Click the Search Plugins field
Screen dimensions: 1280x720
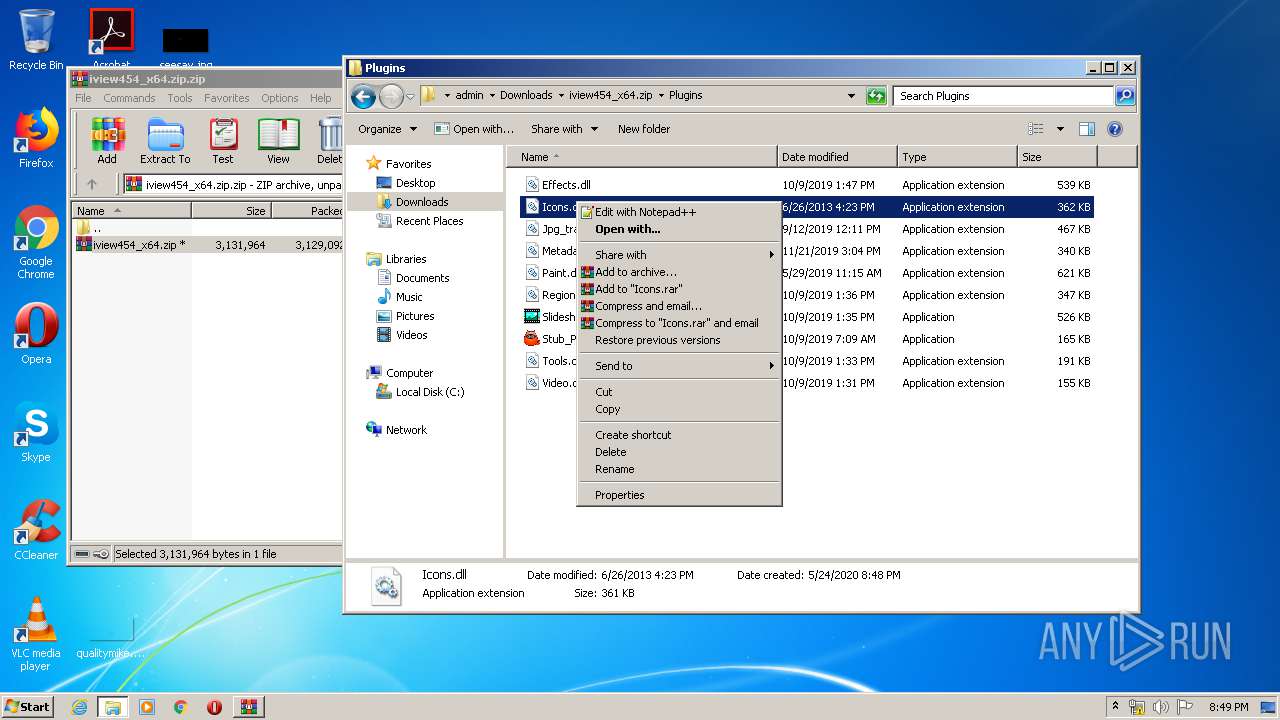(1003, 96)
